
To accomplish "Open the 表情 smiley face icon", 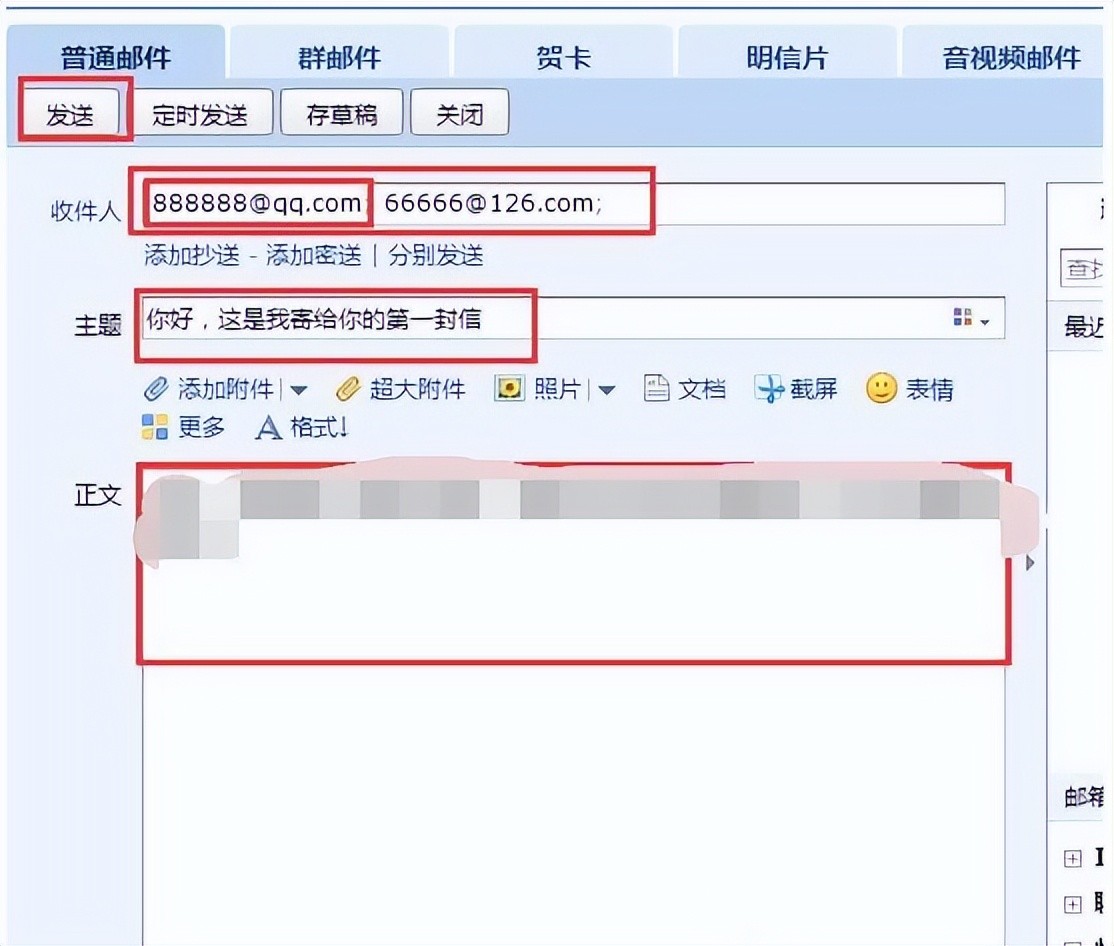I will tap(881, 388).
